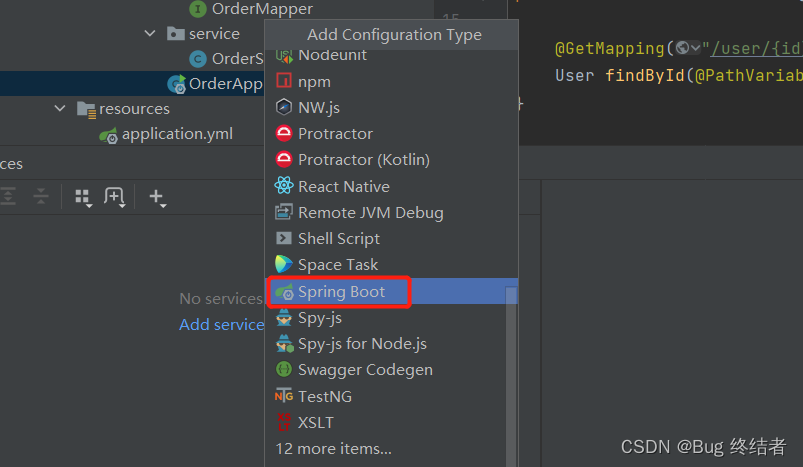Click the TestNG NG icon
This screenshot has height=467, width=803.
(284, 395)
